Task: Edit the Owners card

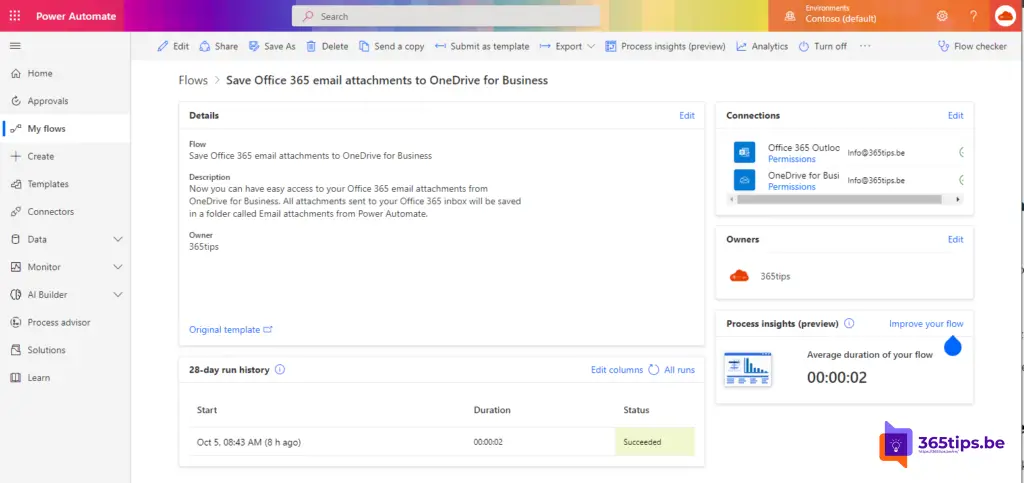Action: tap(955, 240)
